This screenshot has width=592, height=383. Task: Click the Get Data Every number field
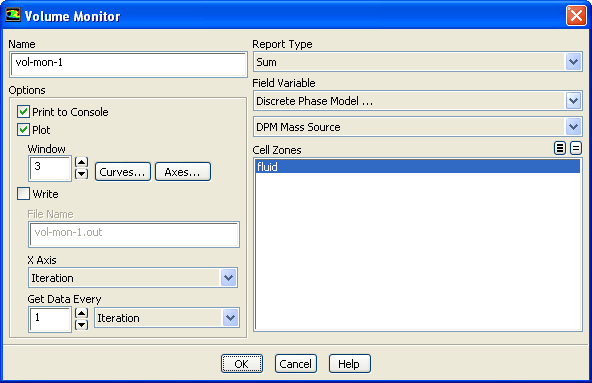50,320
